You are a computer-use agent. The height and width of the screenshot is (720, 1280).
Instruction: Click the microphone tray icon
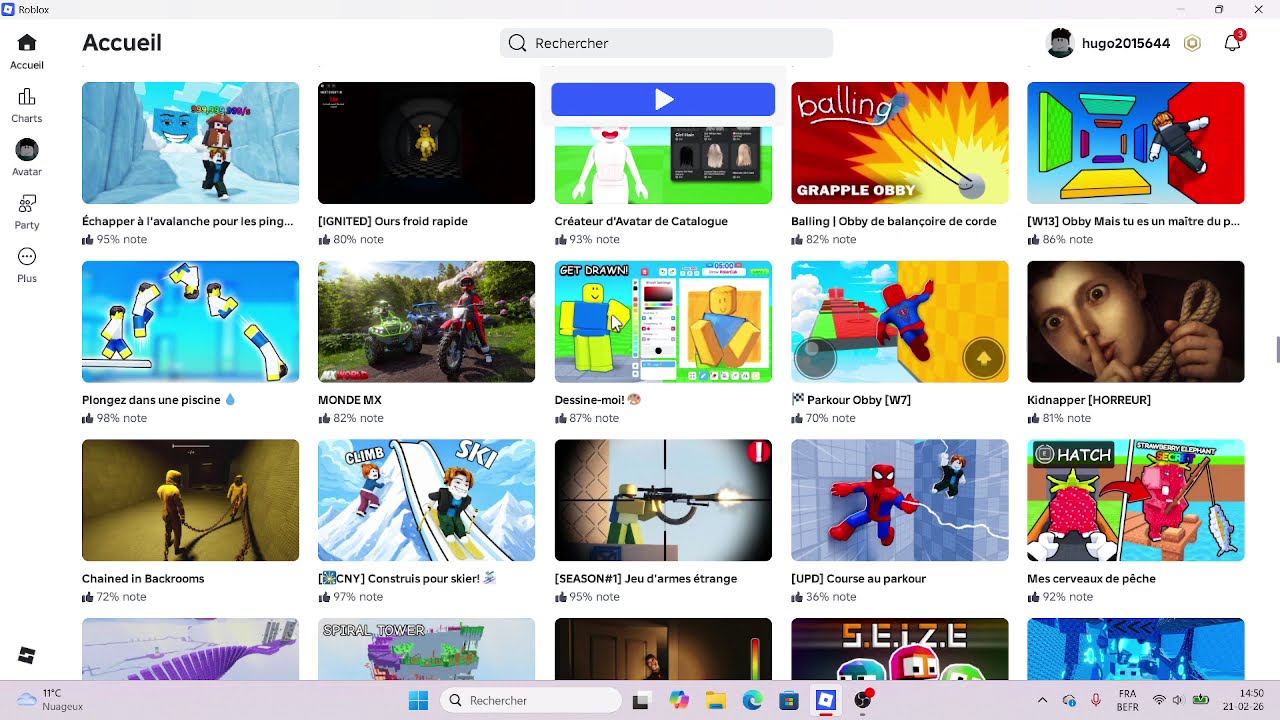click(1096, 700)
